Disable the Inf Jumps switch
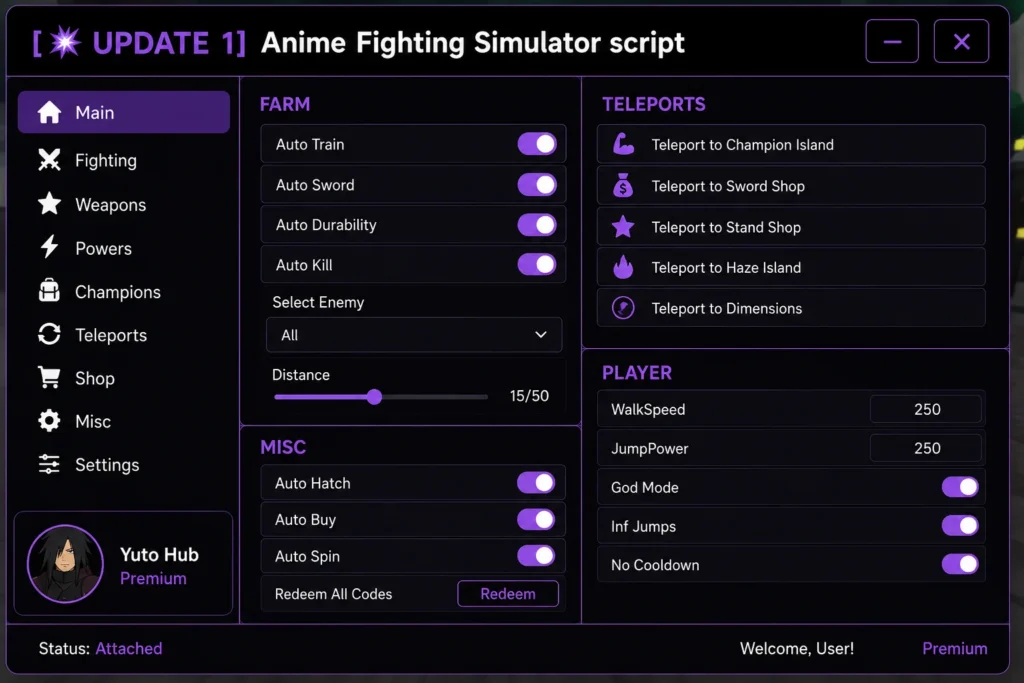This screenshot has width=1024, height=683. [960, 526]
